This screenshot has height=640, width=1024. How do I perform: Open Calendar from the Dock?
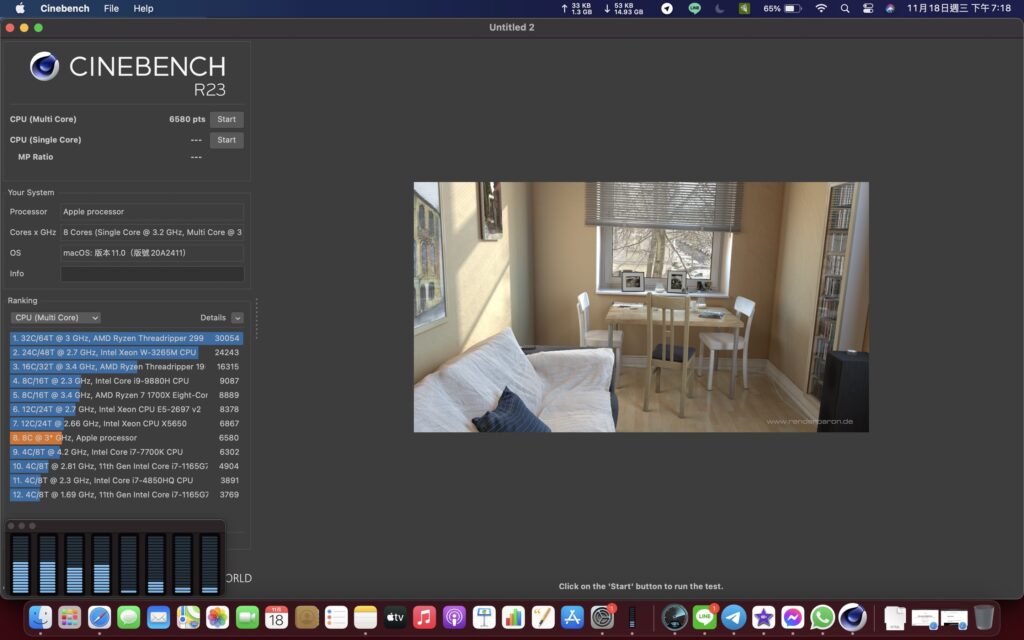click(276, 617)
